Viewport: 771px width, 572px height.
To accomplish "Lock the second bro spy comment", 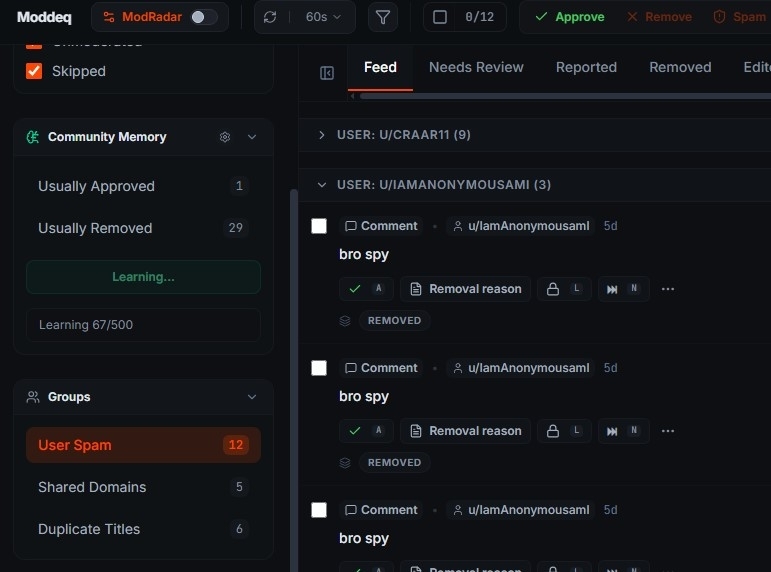I will tap(564, 431).
